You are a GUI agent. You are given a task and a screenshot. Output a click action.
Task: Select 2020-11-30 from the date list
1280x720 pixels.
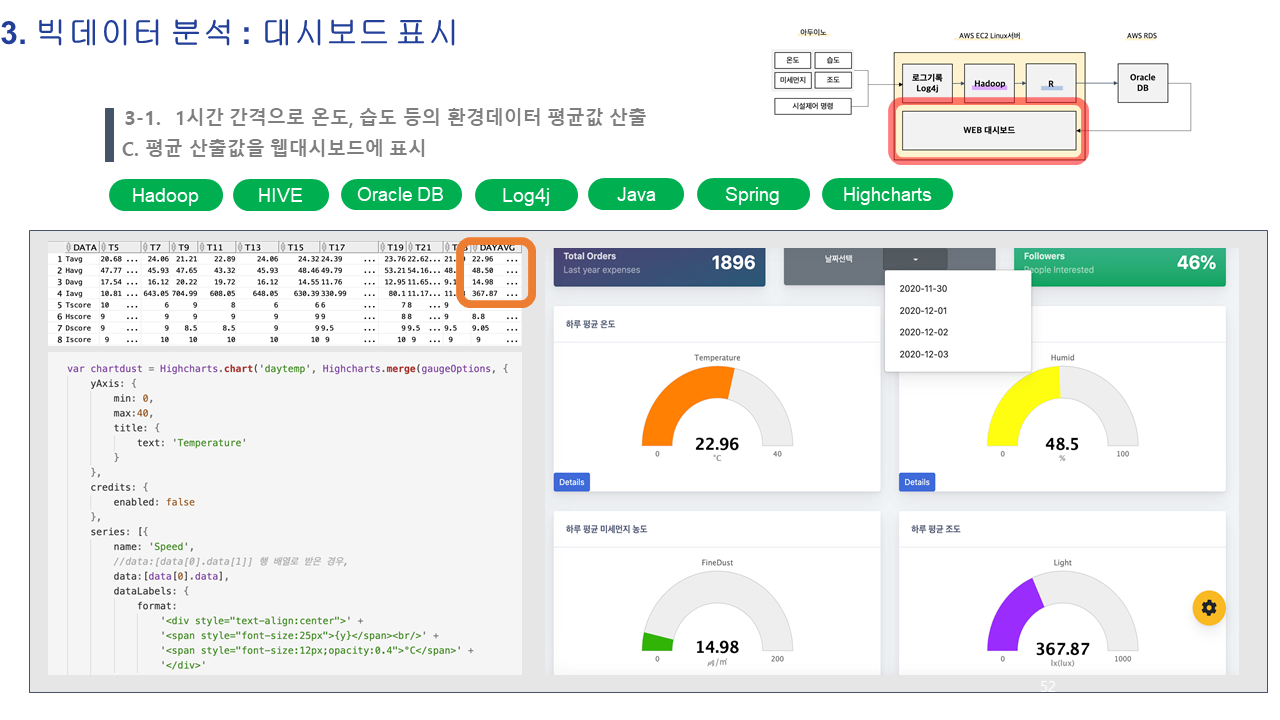click(x=923, y=289)
